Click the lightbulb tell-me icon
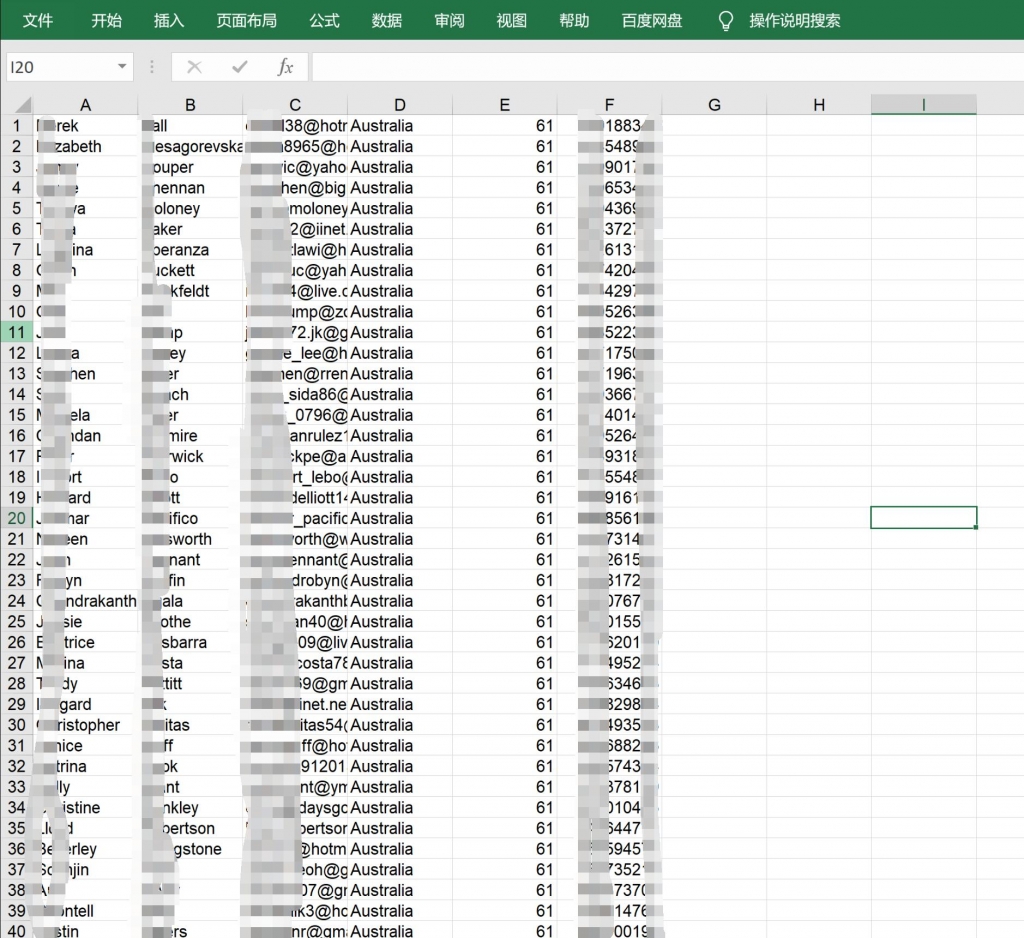This screenshot has width=1024, height=938. [725, 21]
